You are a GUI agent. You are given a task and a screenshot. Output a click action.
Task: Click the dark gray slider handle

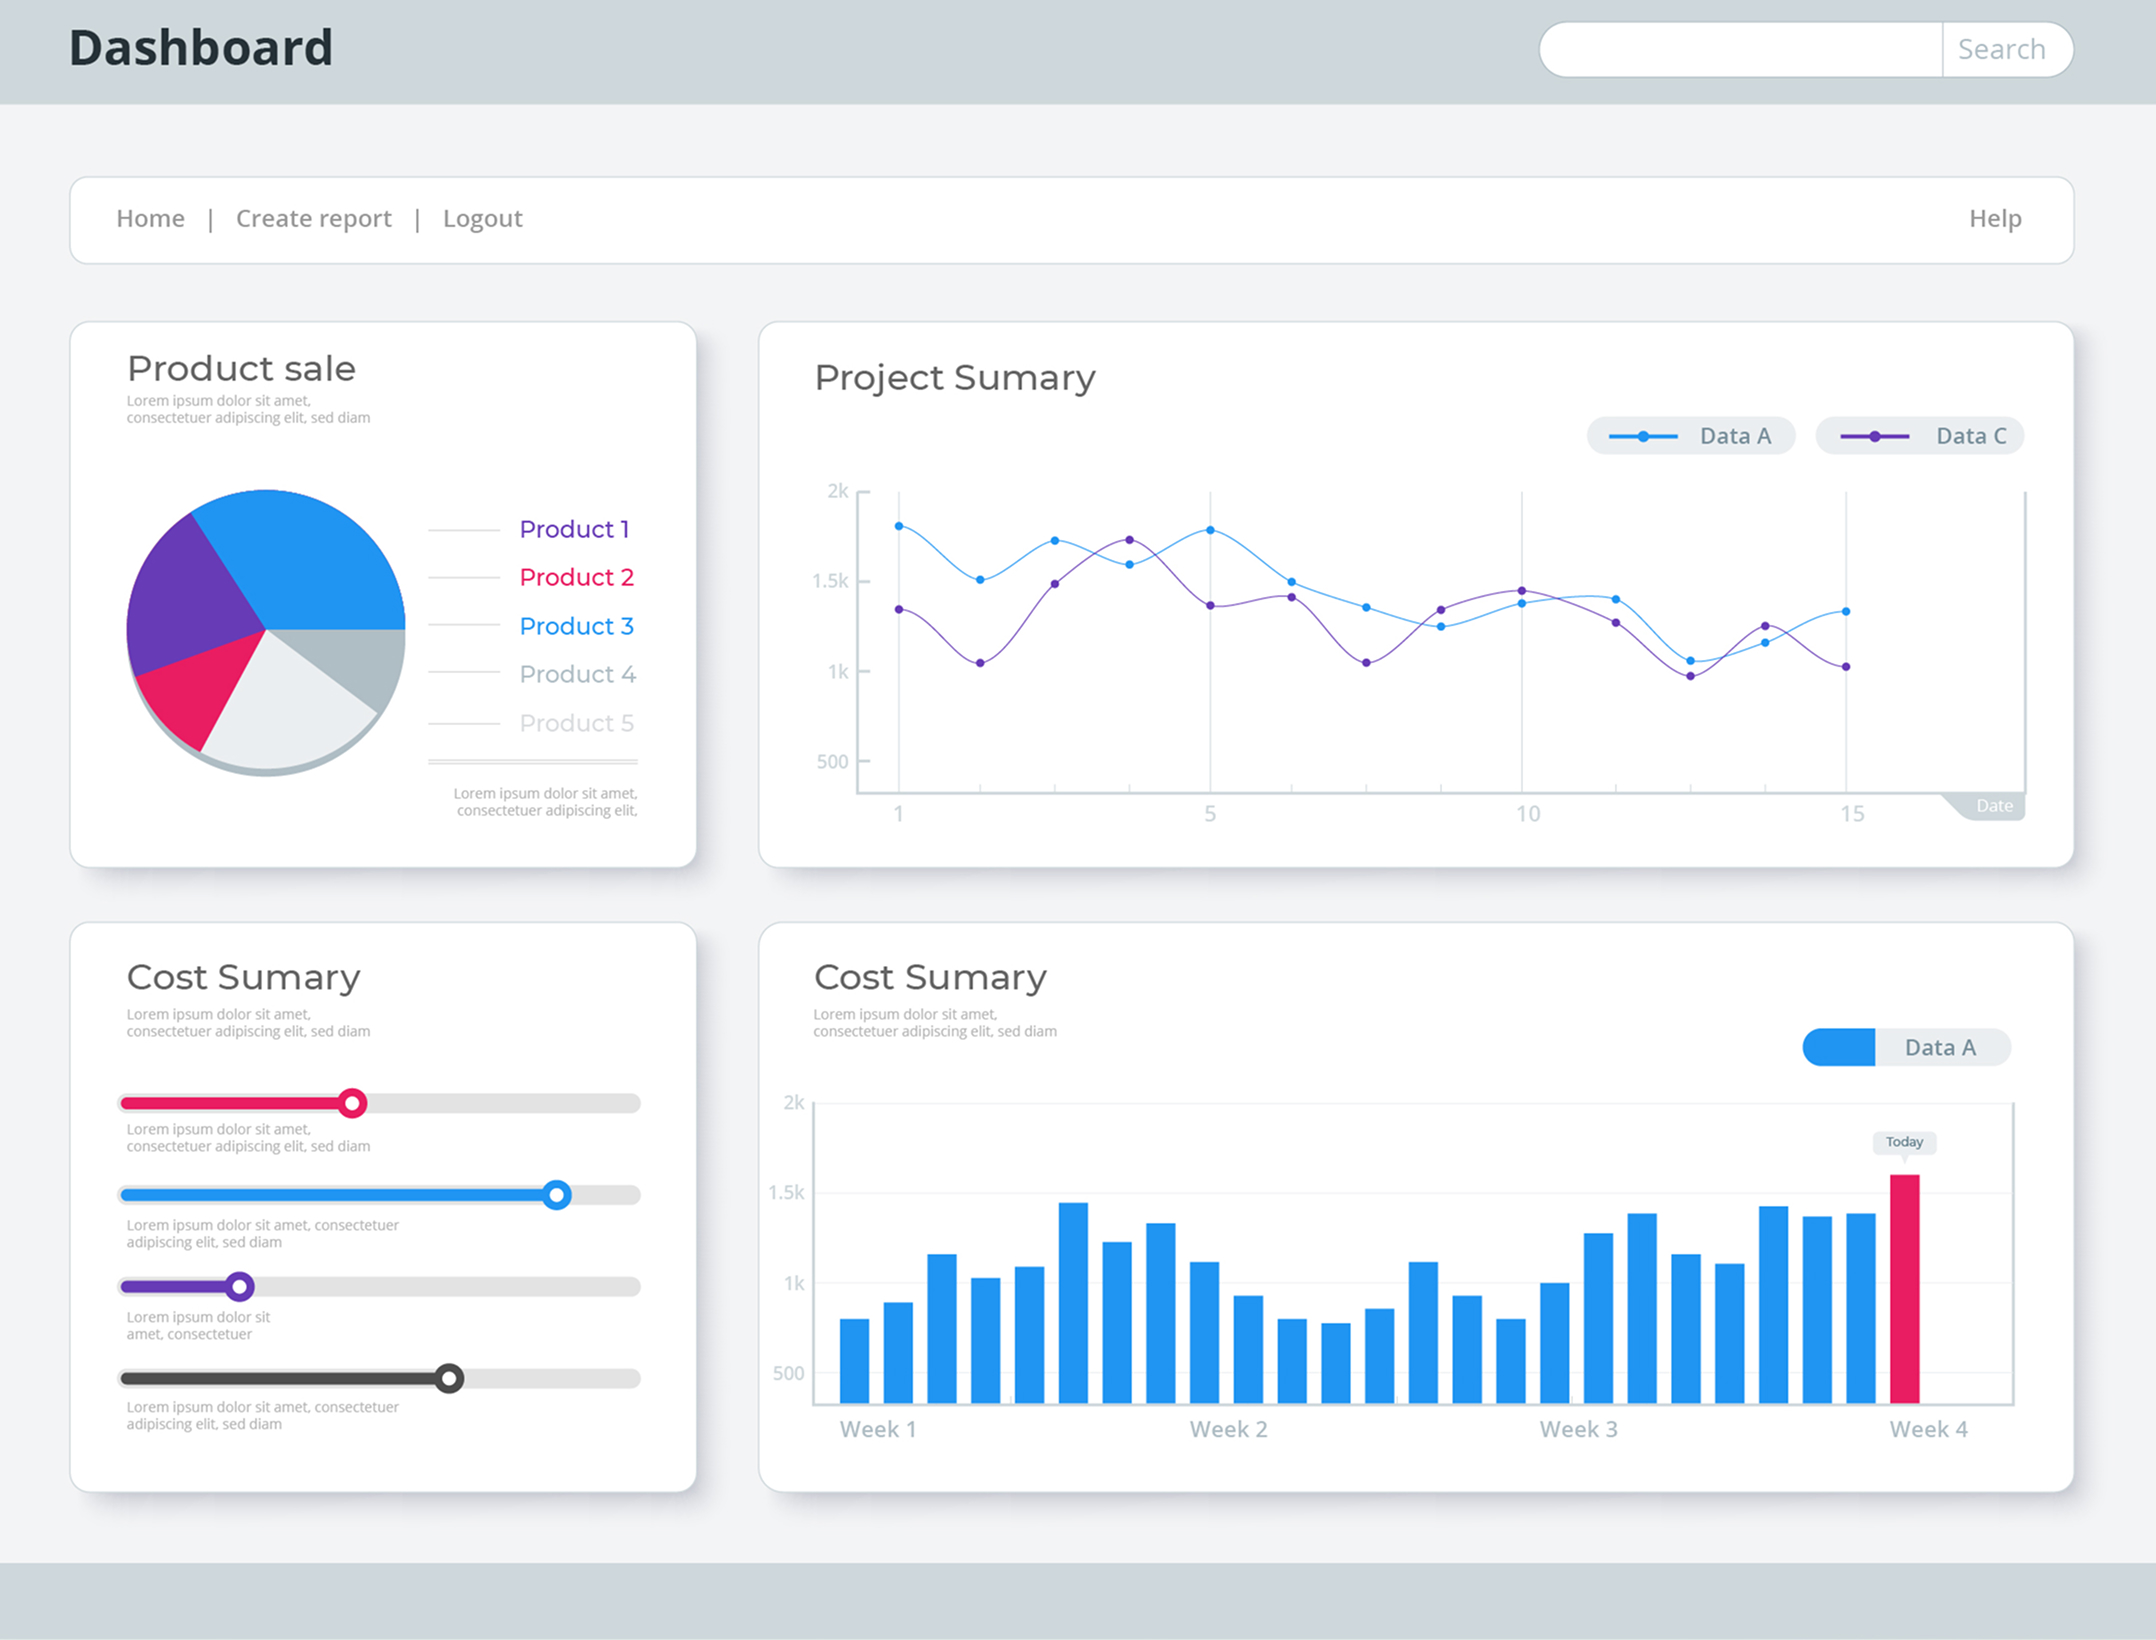450,1378
